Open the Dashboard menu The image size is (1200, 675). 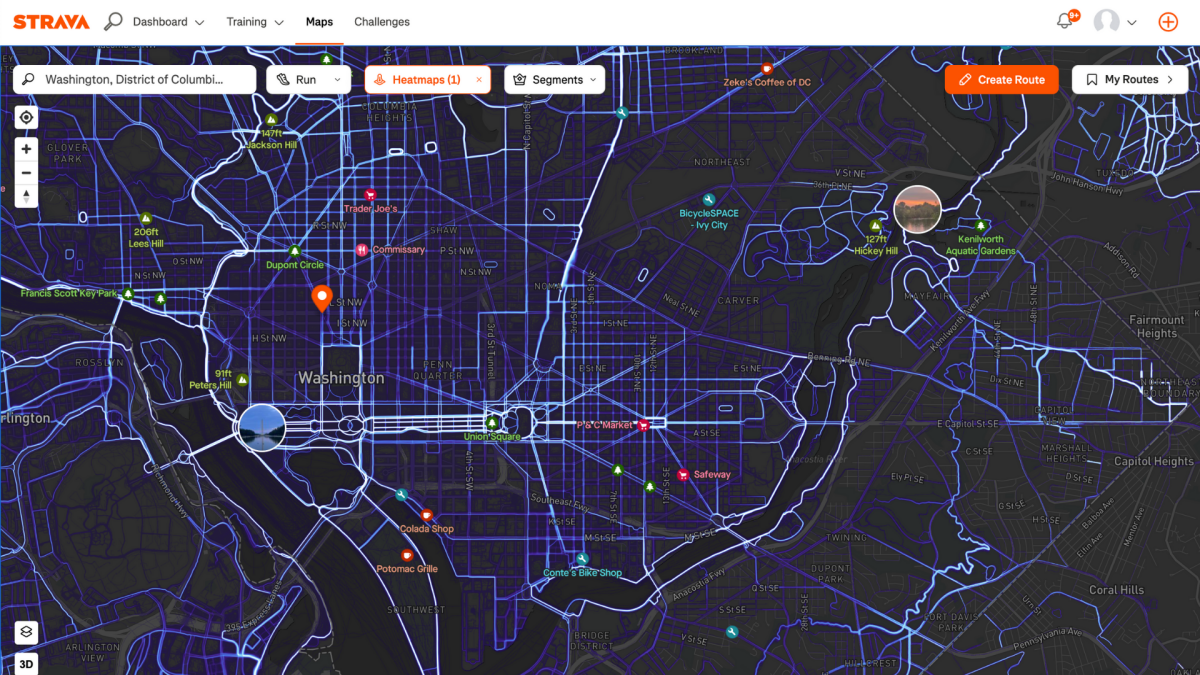[167, 22]
